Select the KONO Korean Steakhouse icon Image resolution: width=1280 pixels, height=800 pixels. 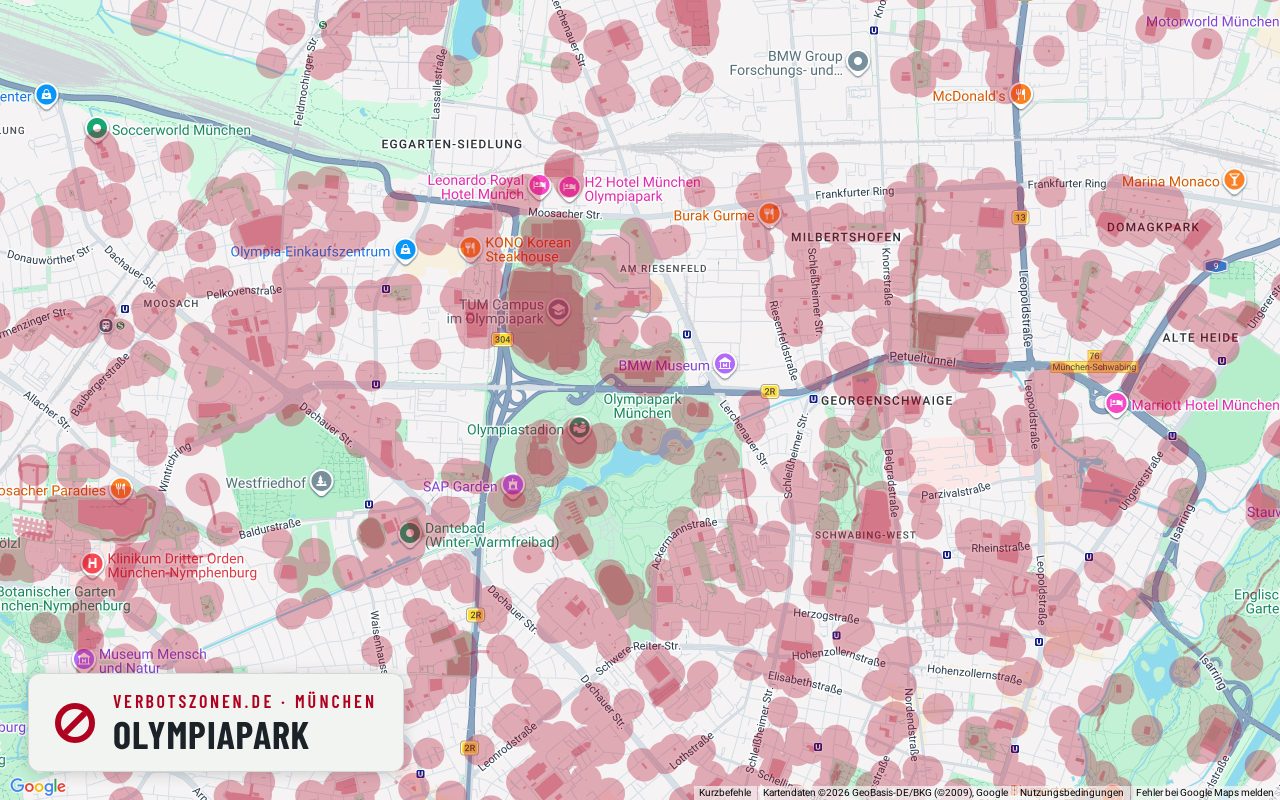[x=470, y=247]
